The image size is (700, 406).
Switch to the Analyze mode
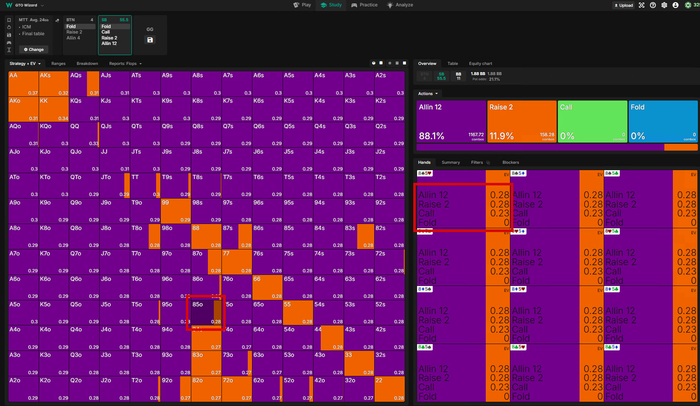point(400,5)
